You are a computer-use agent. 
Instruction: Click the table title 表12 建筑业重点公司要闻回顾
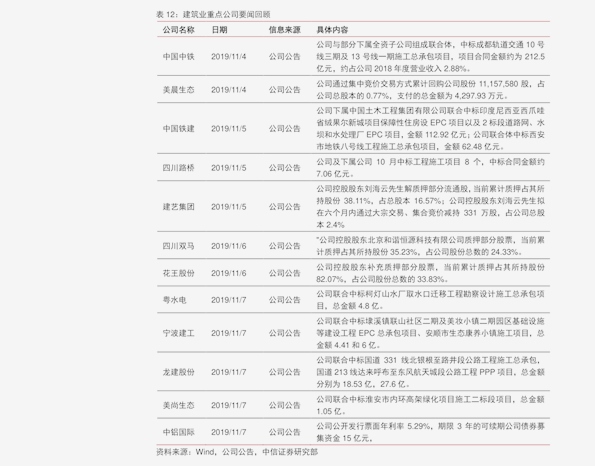(x=213, y=14)
